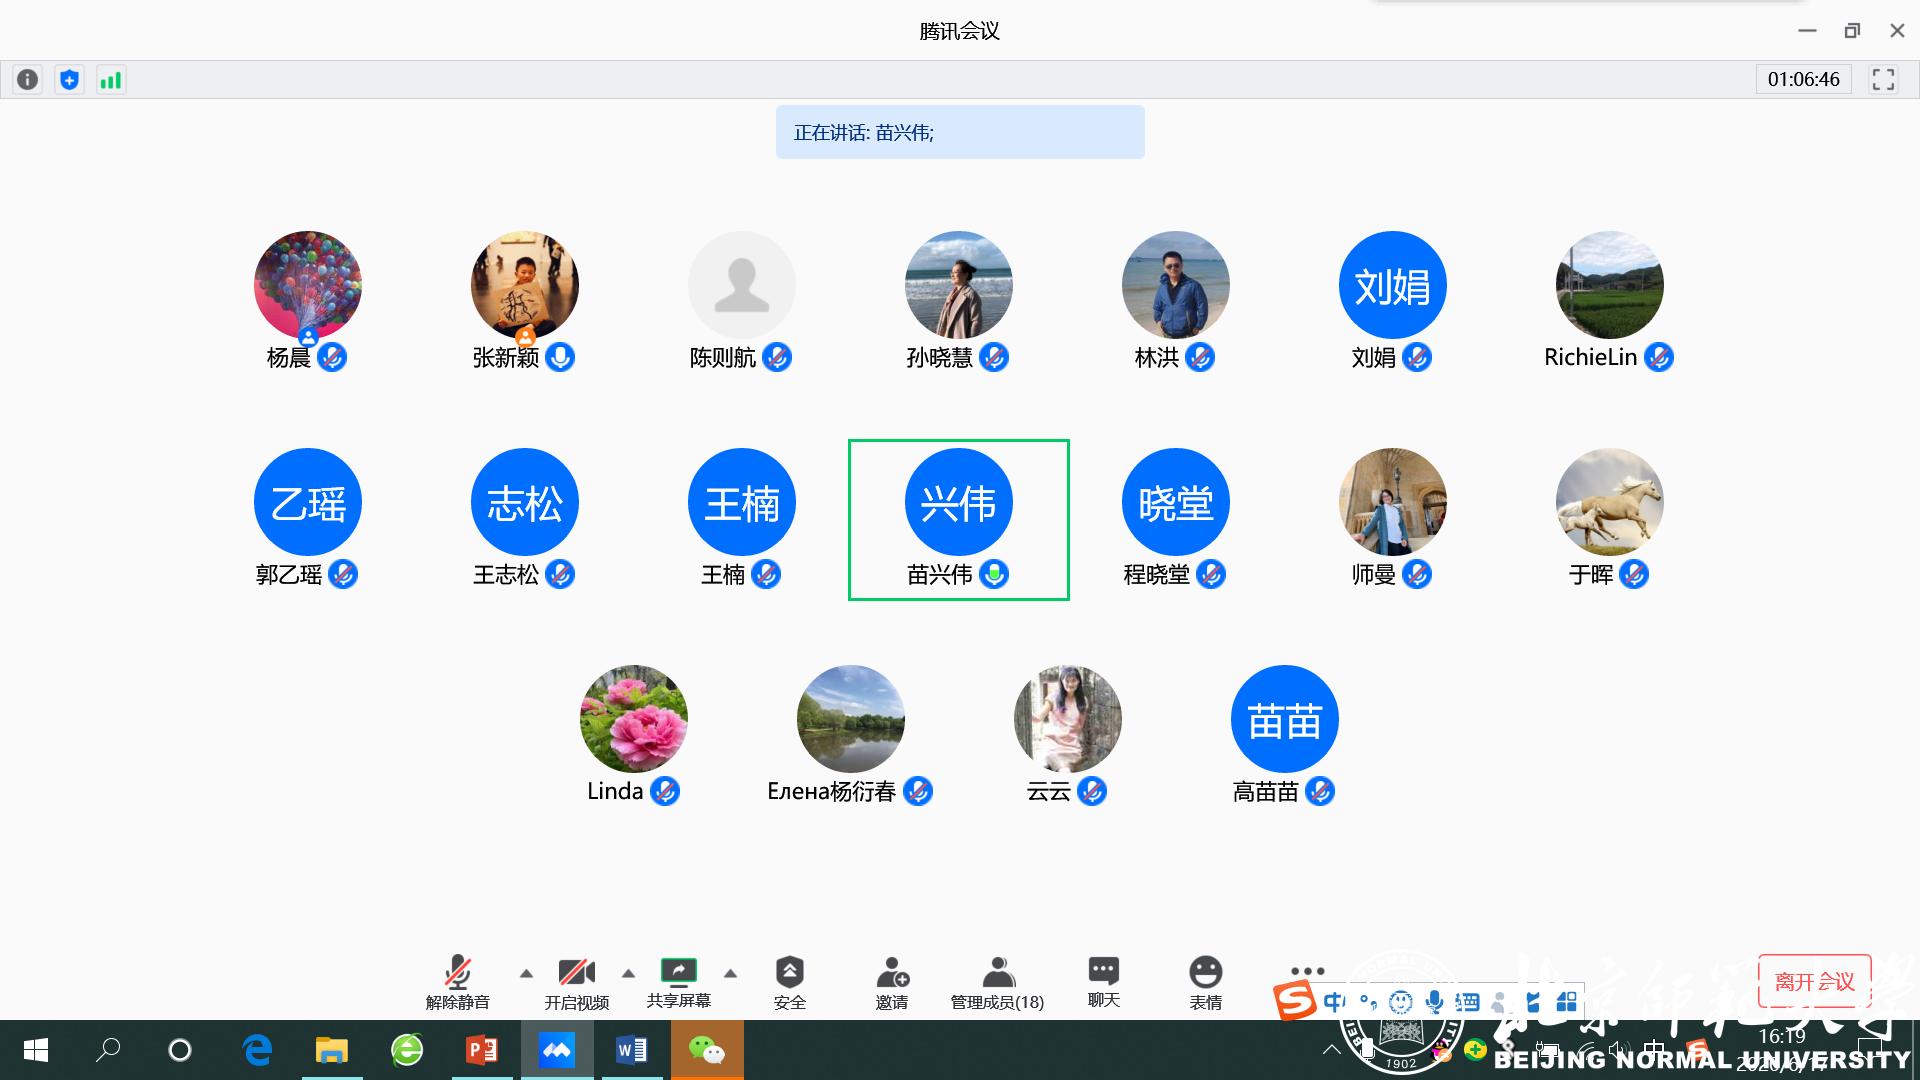Unmute microphone with 解除静音 button
The width and height of the screenshot is (1920, 1080).
[x=457, y=982]
